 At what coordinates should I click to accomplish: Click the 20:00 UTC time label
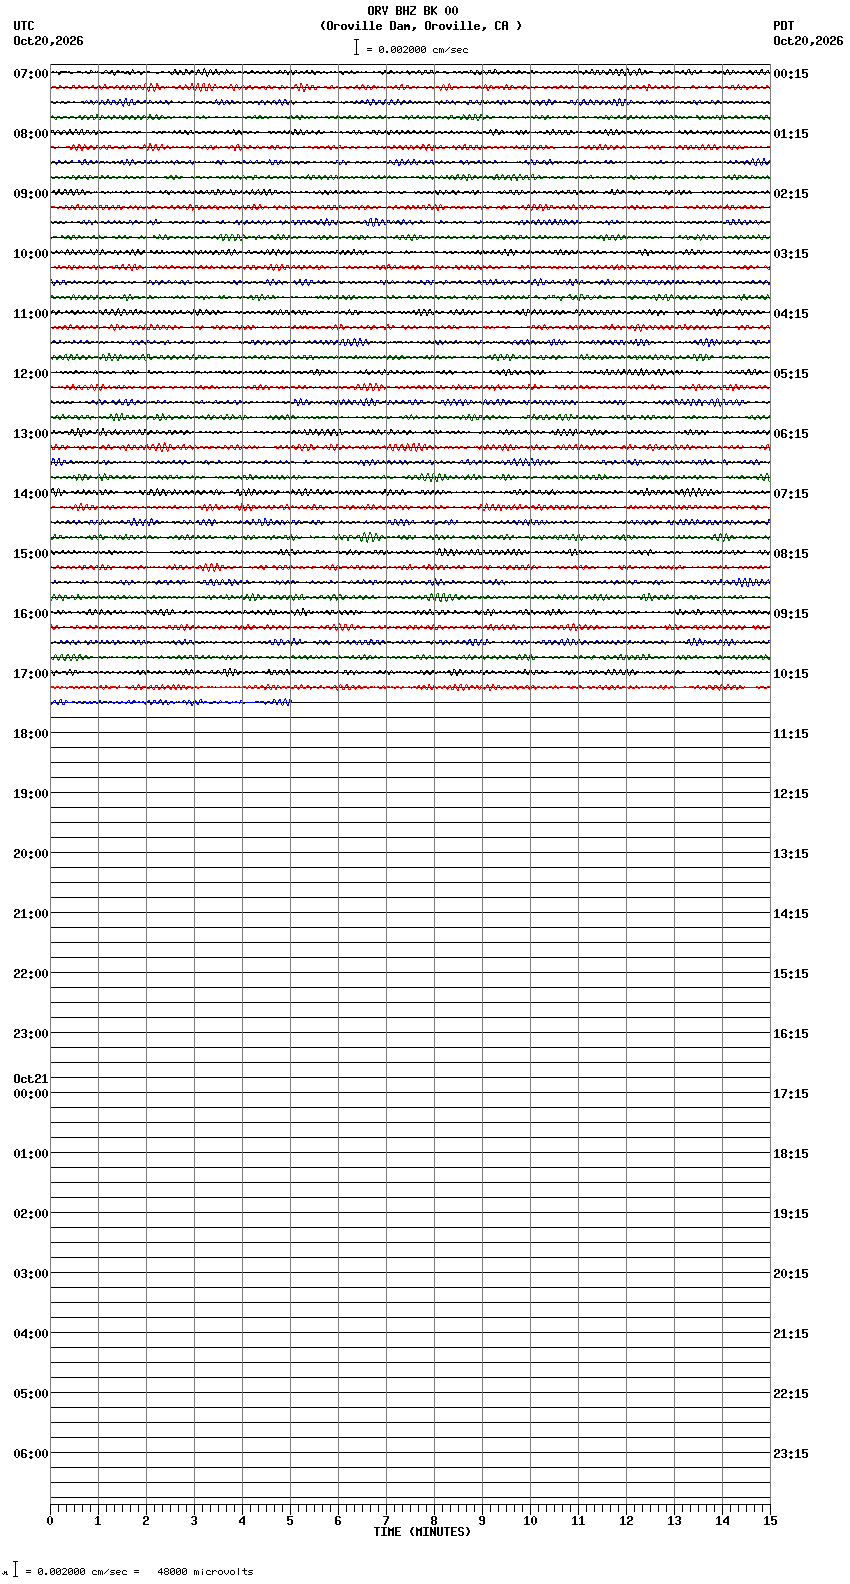click(31, 854)
